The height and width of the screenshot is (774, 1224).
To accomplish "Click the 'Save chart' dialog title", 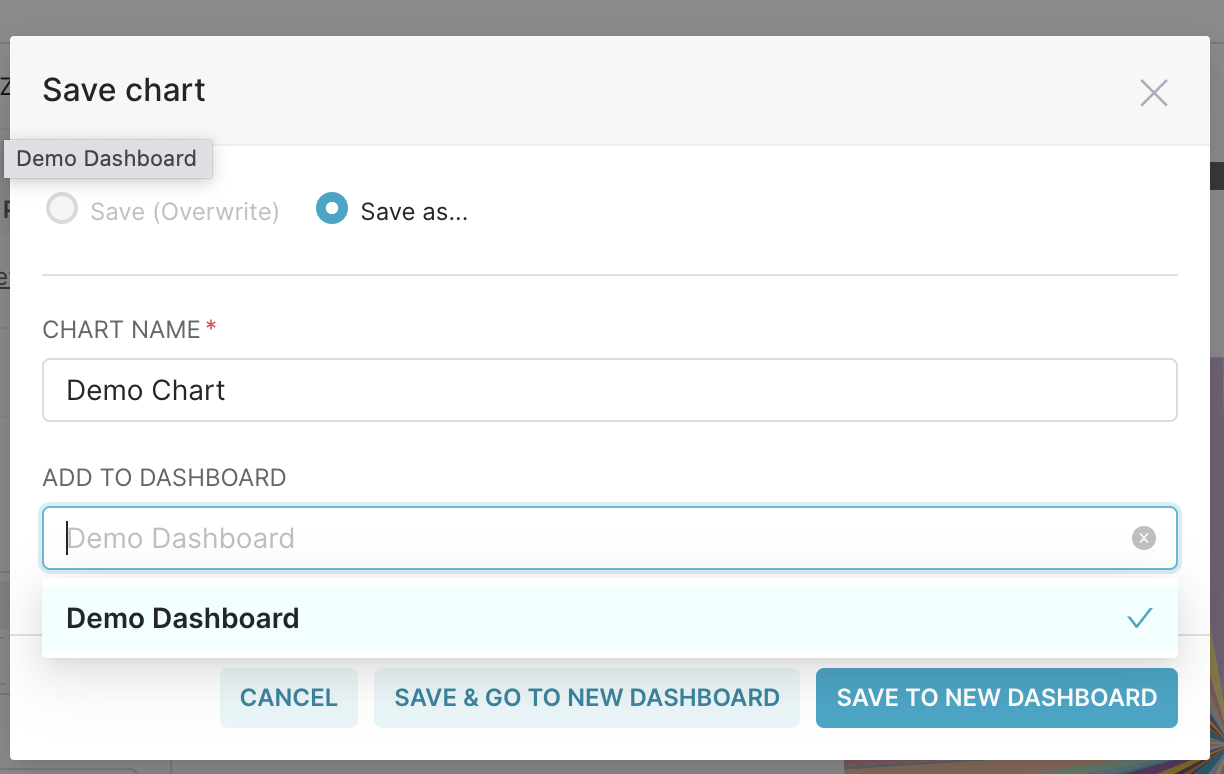I will tap(123, 90).
